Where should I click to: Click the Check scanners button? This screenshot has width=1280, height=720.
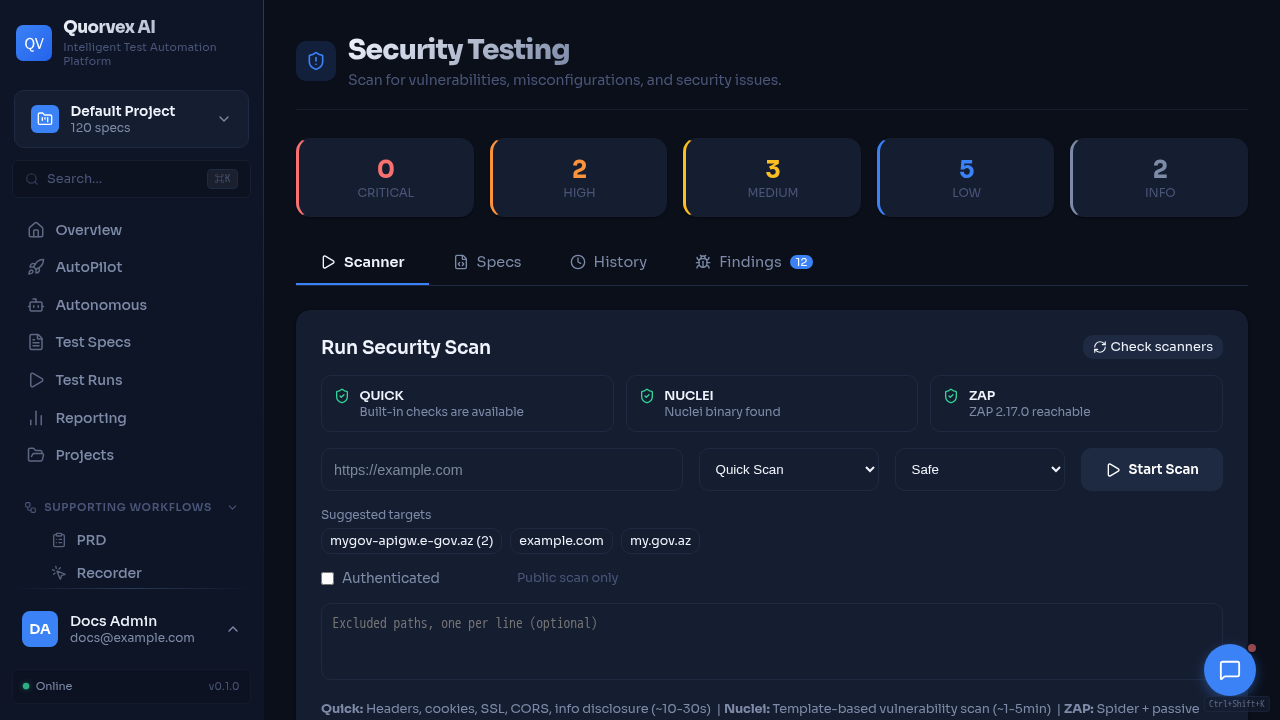[x=1153, y=347]
